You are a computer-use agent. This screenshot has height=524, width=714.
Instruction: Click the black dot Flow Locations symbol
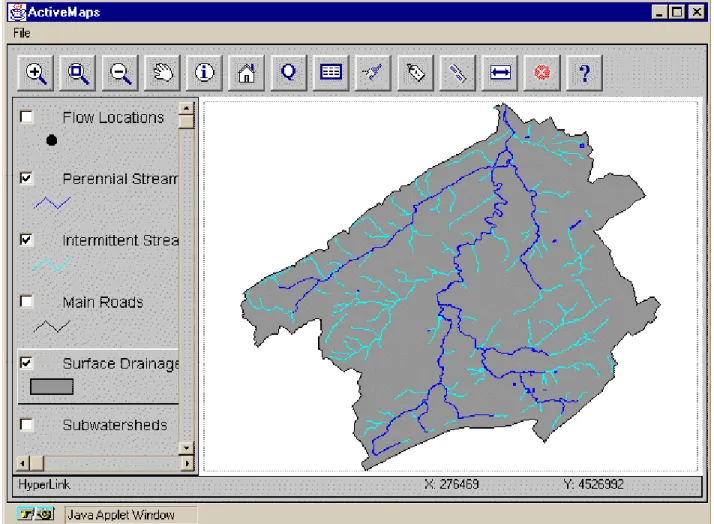pos(51,140)
